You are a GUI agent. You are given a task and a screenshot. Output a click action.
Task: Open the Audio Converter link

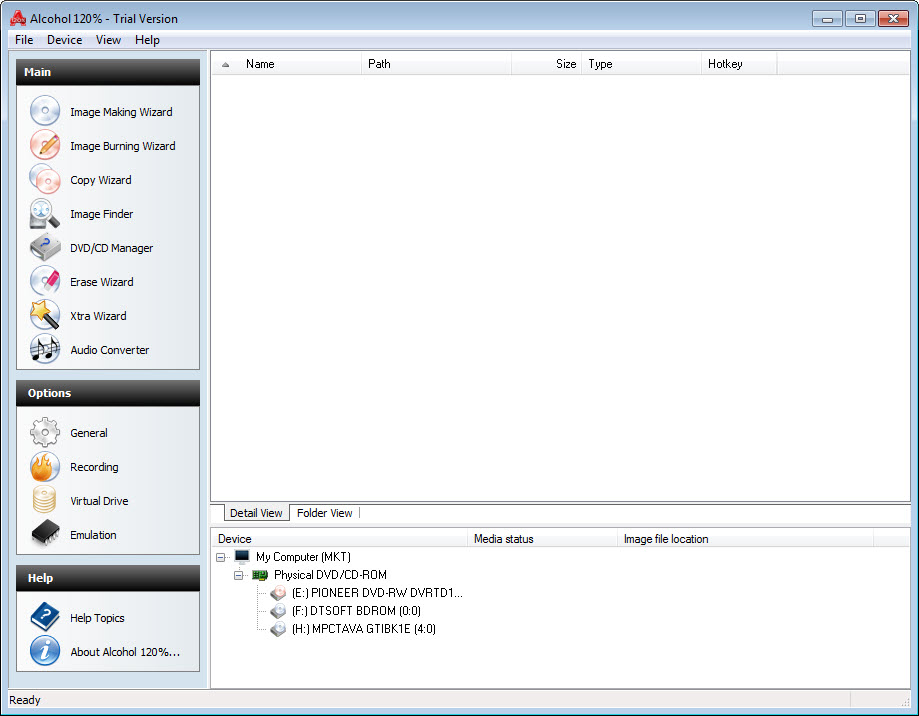coord(110,350)
